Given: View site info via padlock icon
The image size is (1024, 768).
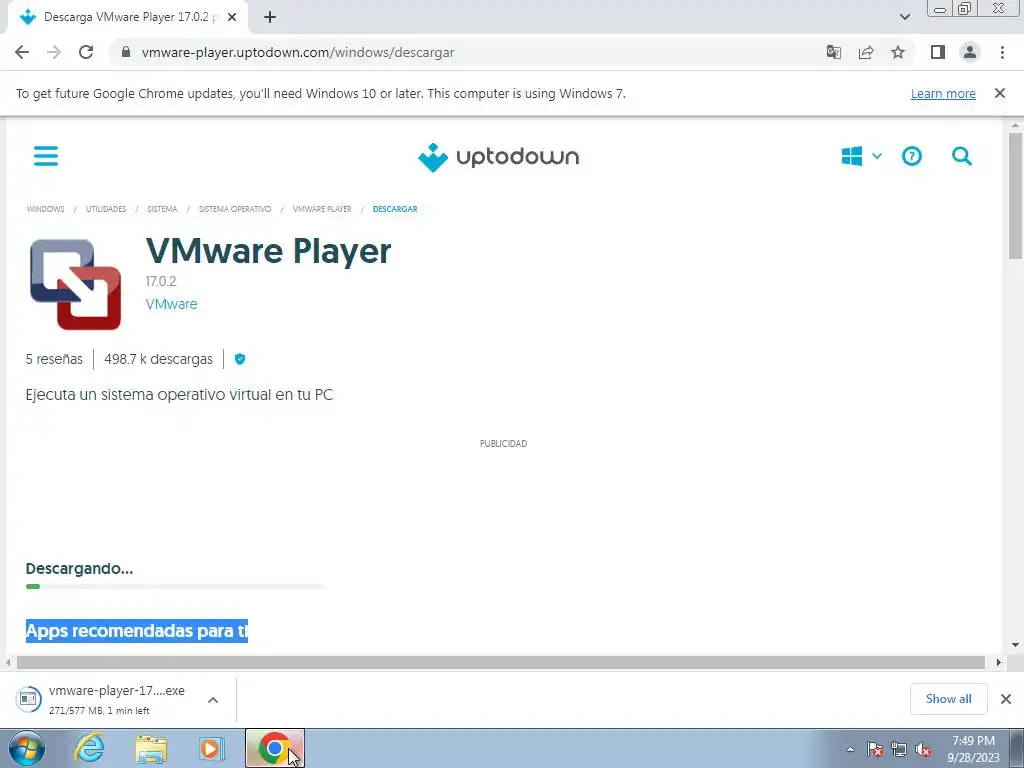Looking at the screenshot, I should click(126, 52).
